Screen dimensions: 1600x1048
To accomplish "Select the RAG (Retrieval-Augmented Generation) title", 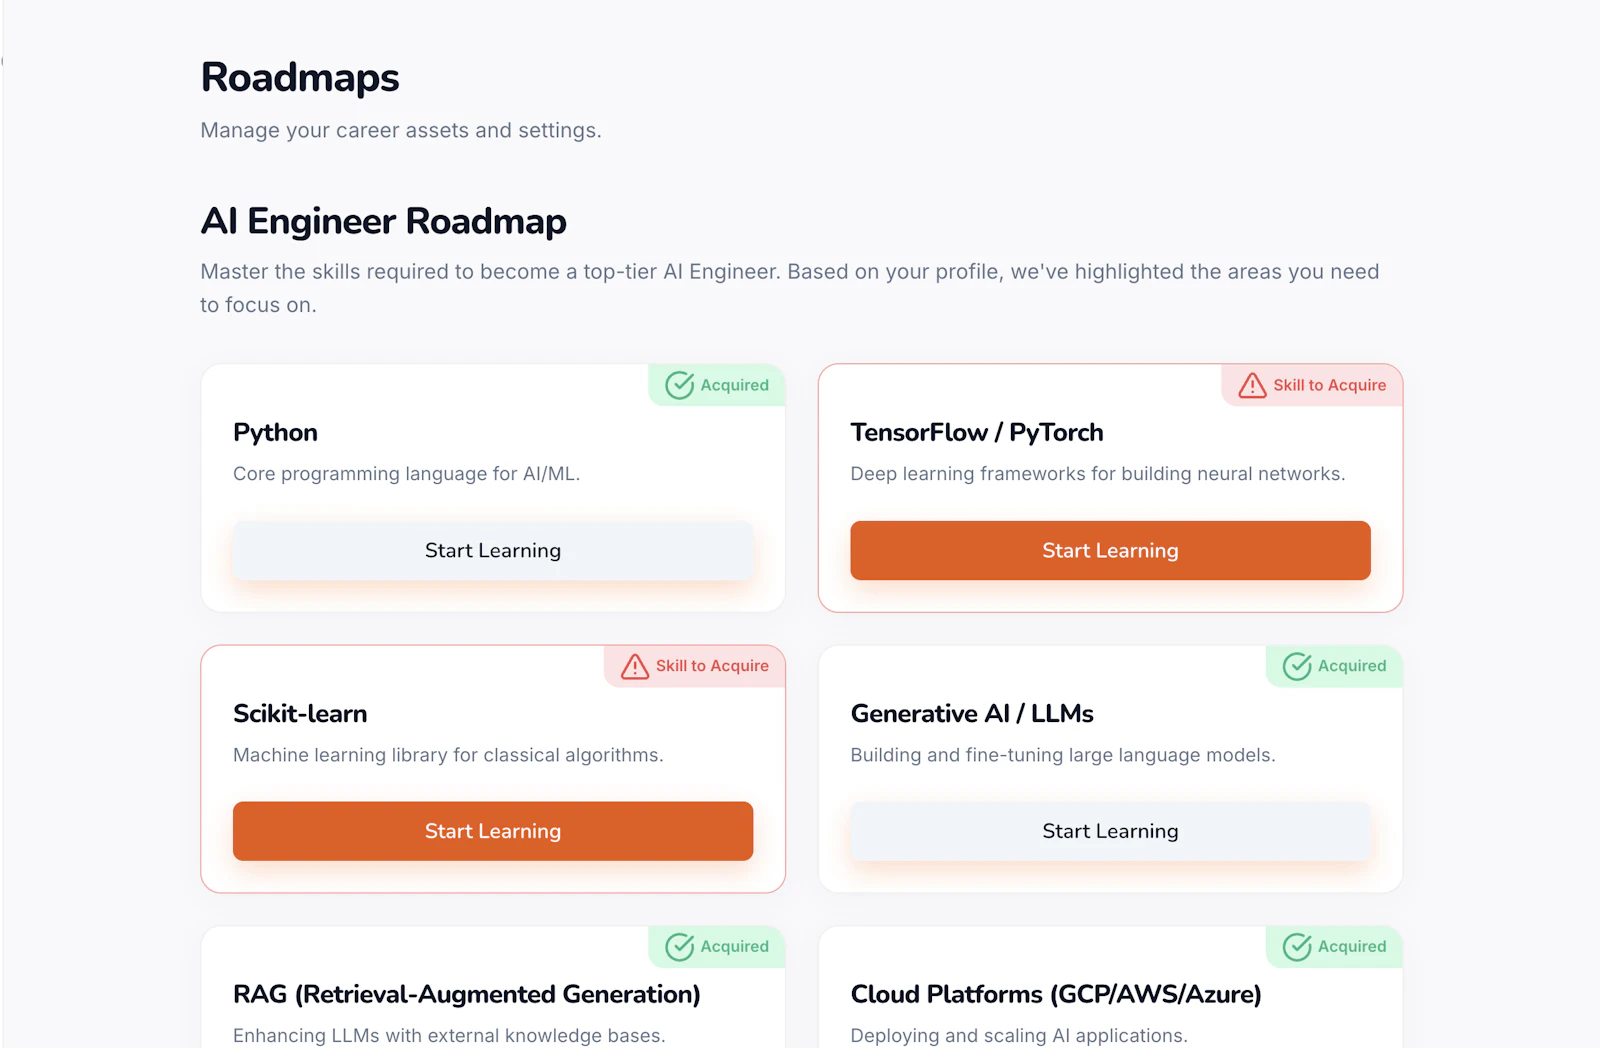I will pos(467,994).
